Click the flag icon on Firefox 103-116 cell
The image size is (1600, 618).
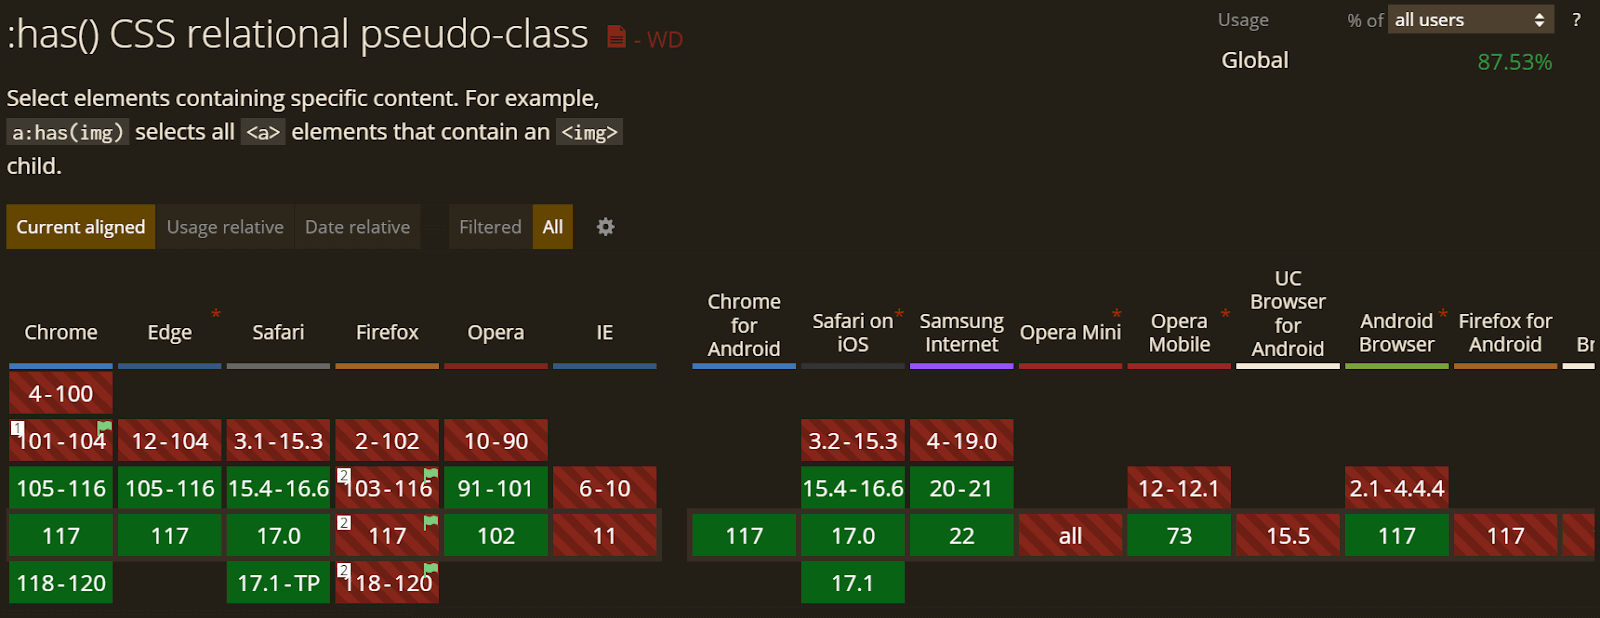point(428,475)
